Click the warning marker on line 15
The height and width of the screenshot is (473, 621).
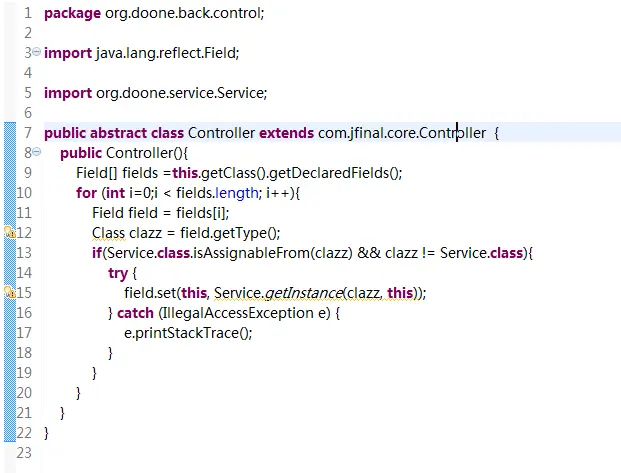coord(10,292)
